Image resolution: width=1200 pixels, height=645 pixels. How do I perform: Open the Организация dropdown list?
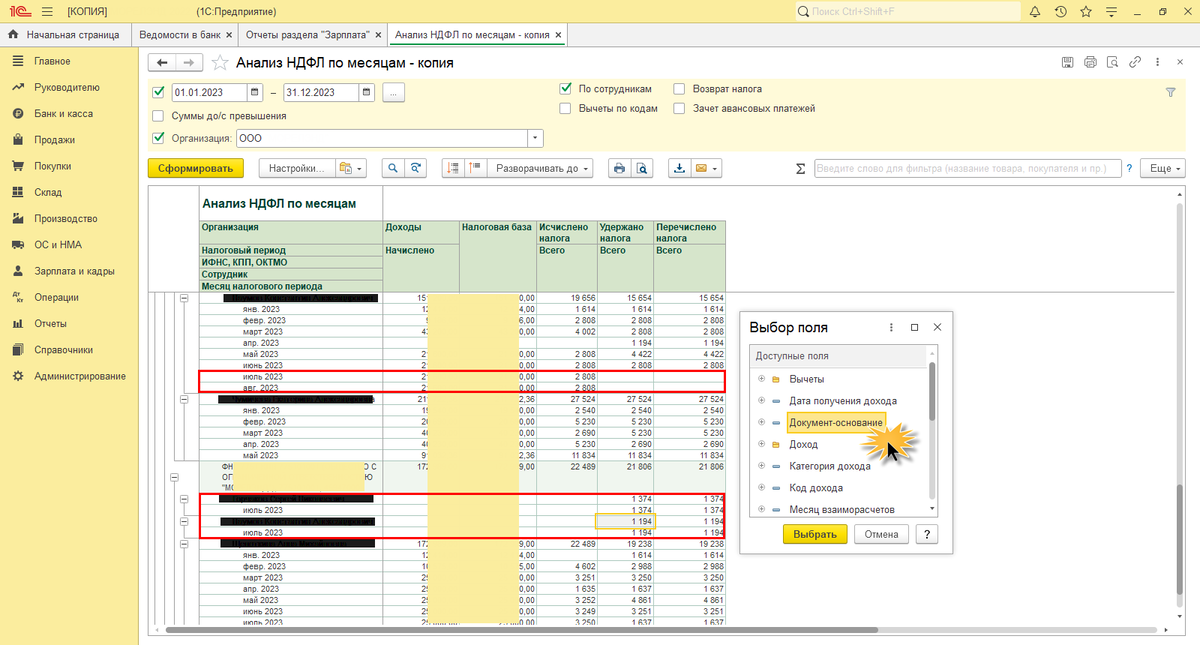(536, 138)
